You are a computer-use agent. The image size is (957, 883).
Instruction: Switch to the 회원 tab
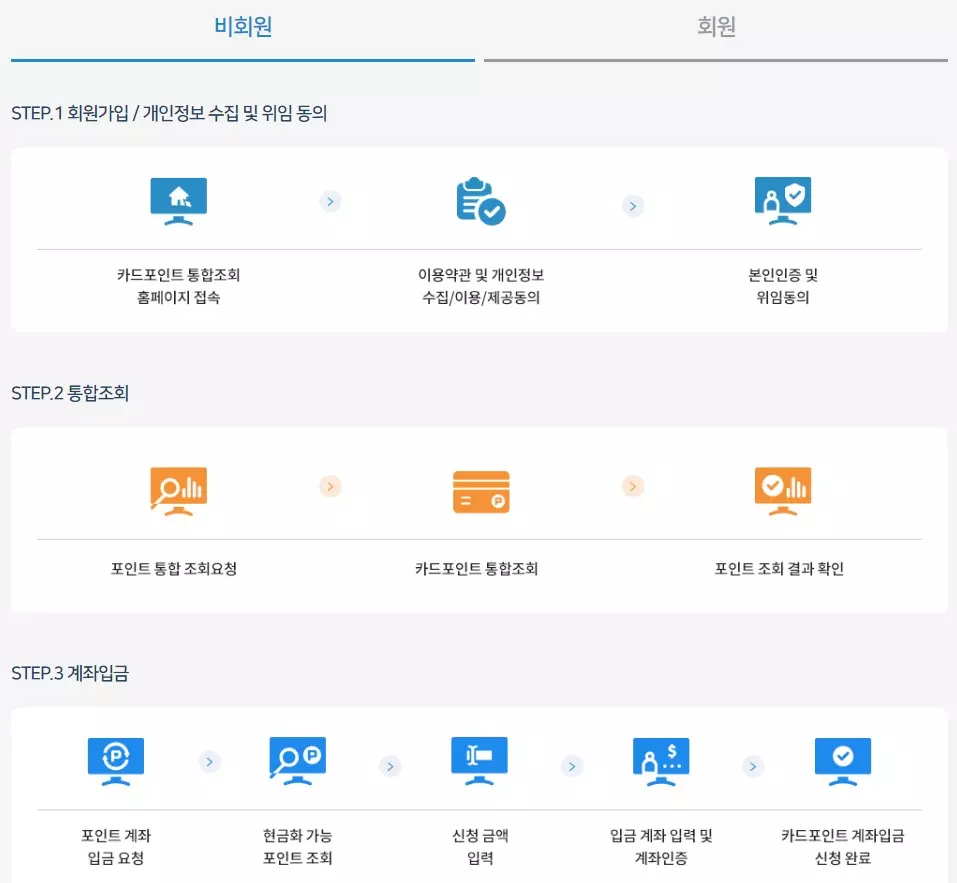tap(716, 27)
